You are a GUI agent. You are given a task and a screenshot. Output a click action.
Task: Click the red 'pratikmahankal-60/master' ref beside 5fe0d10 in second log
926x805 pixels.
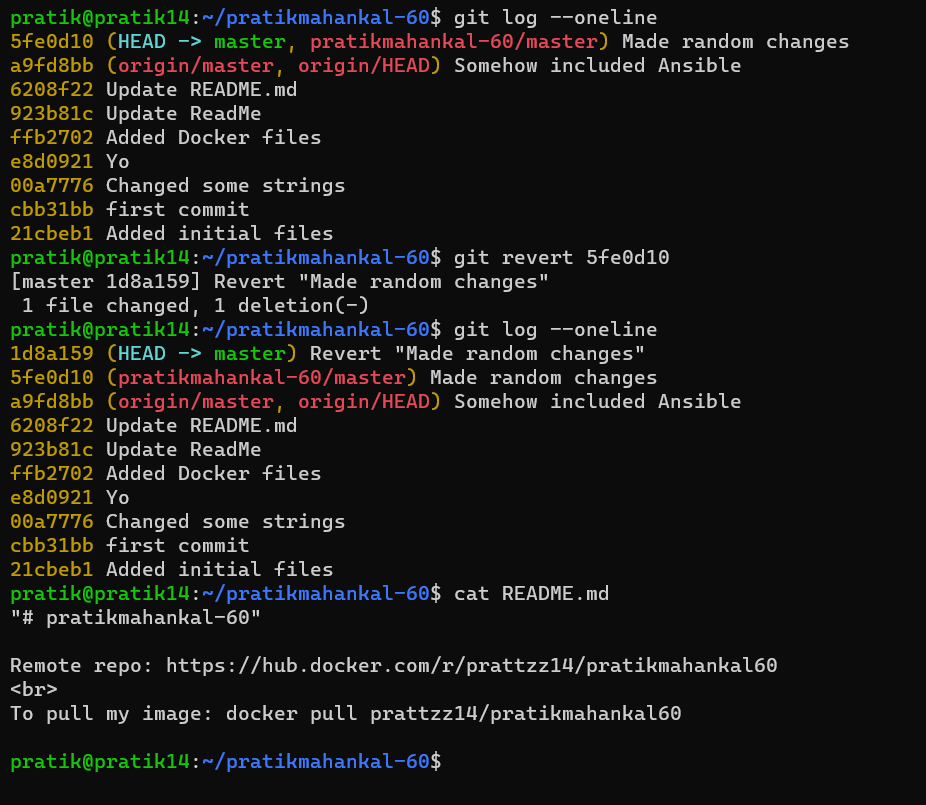[x=262, y=377]
